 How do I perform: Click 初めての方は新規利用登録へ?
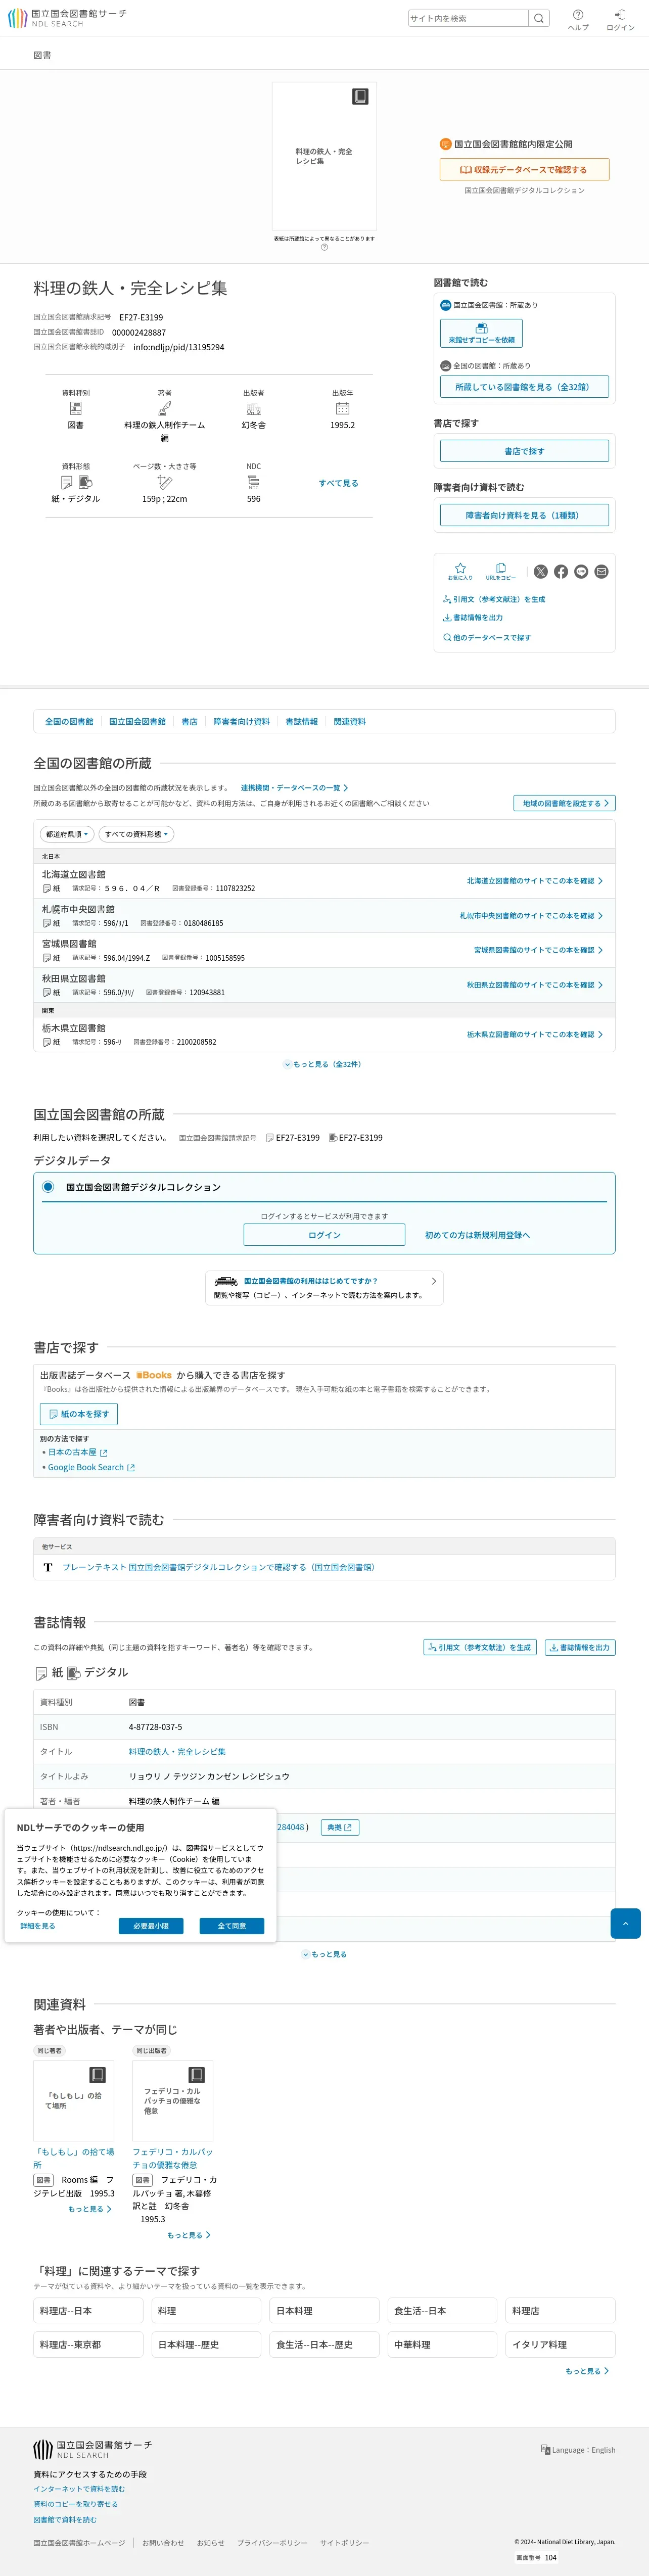(x=477, y=1235)
